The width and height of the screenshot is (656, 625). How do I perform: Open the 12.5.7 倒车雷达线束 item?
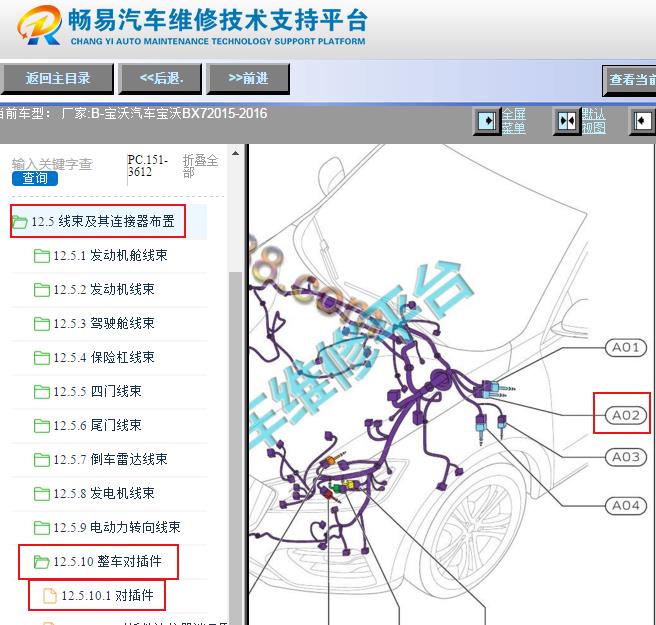(x=110, y=459)
